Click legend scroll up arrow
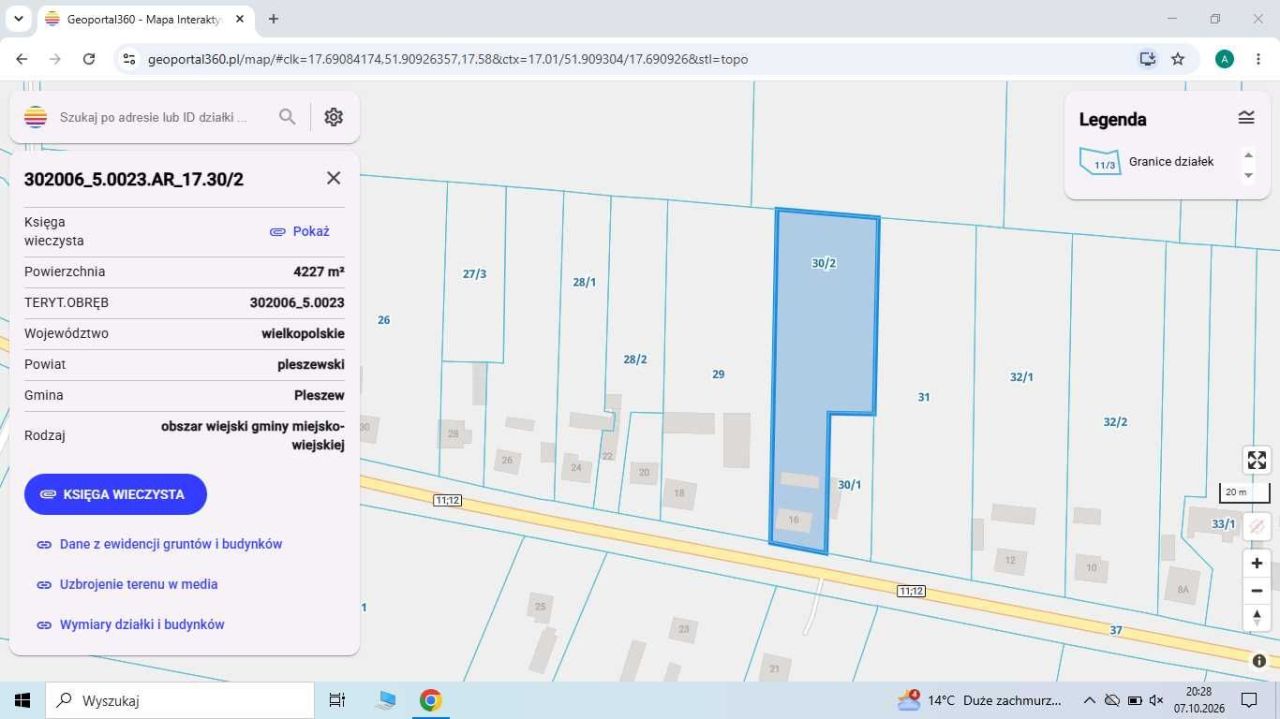This screenshot has height=719, width=1280. tap(1248, 155)
